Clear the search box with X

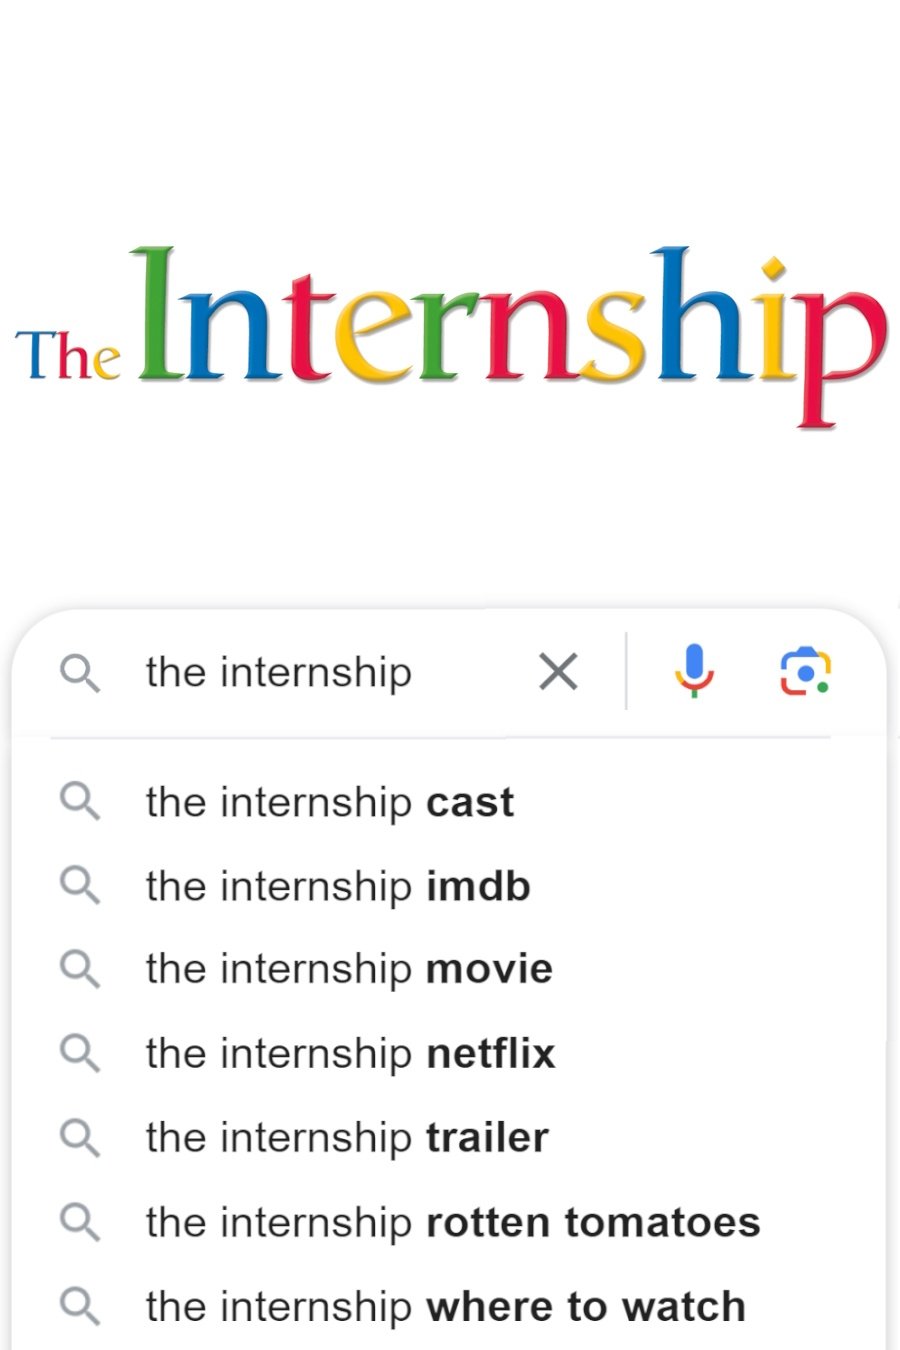[558, 671]
